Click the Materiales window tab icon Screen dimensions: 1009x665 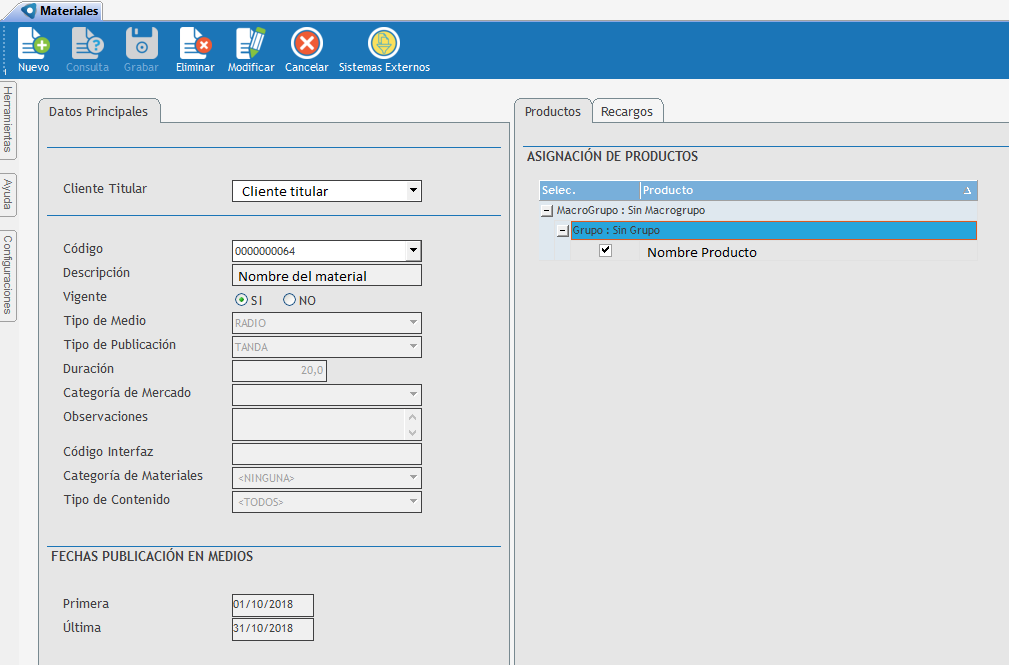pos(28,11)
